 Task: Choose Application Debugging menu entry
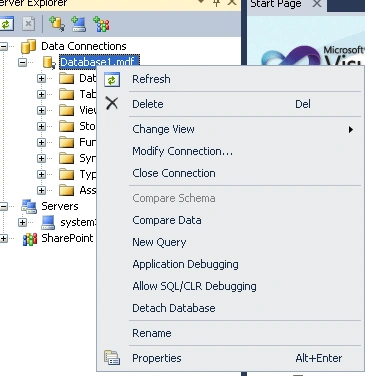230,264
